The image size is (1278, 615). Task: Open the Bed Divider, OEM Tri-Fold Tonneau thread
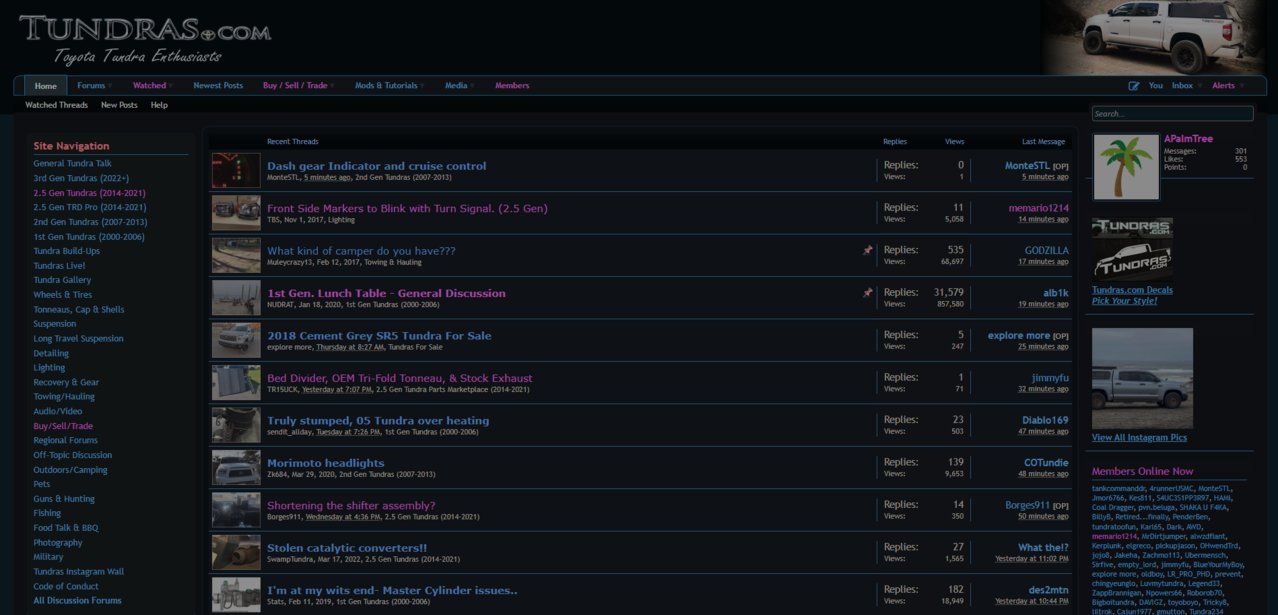(400, 378)
